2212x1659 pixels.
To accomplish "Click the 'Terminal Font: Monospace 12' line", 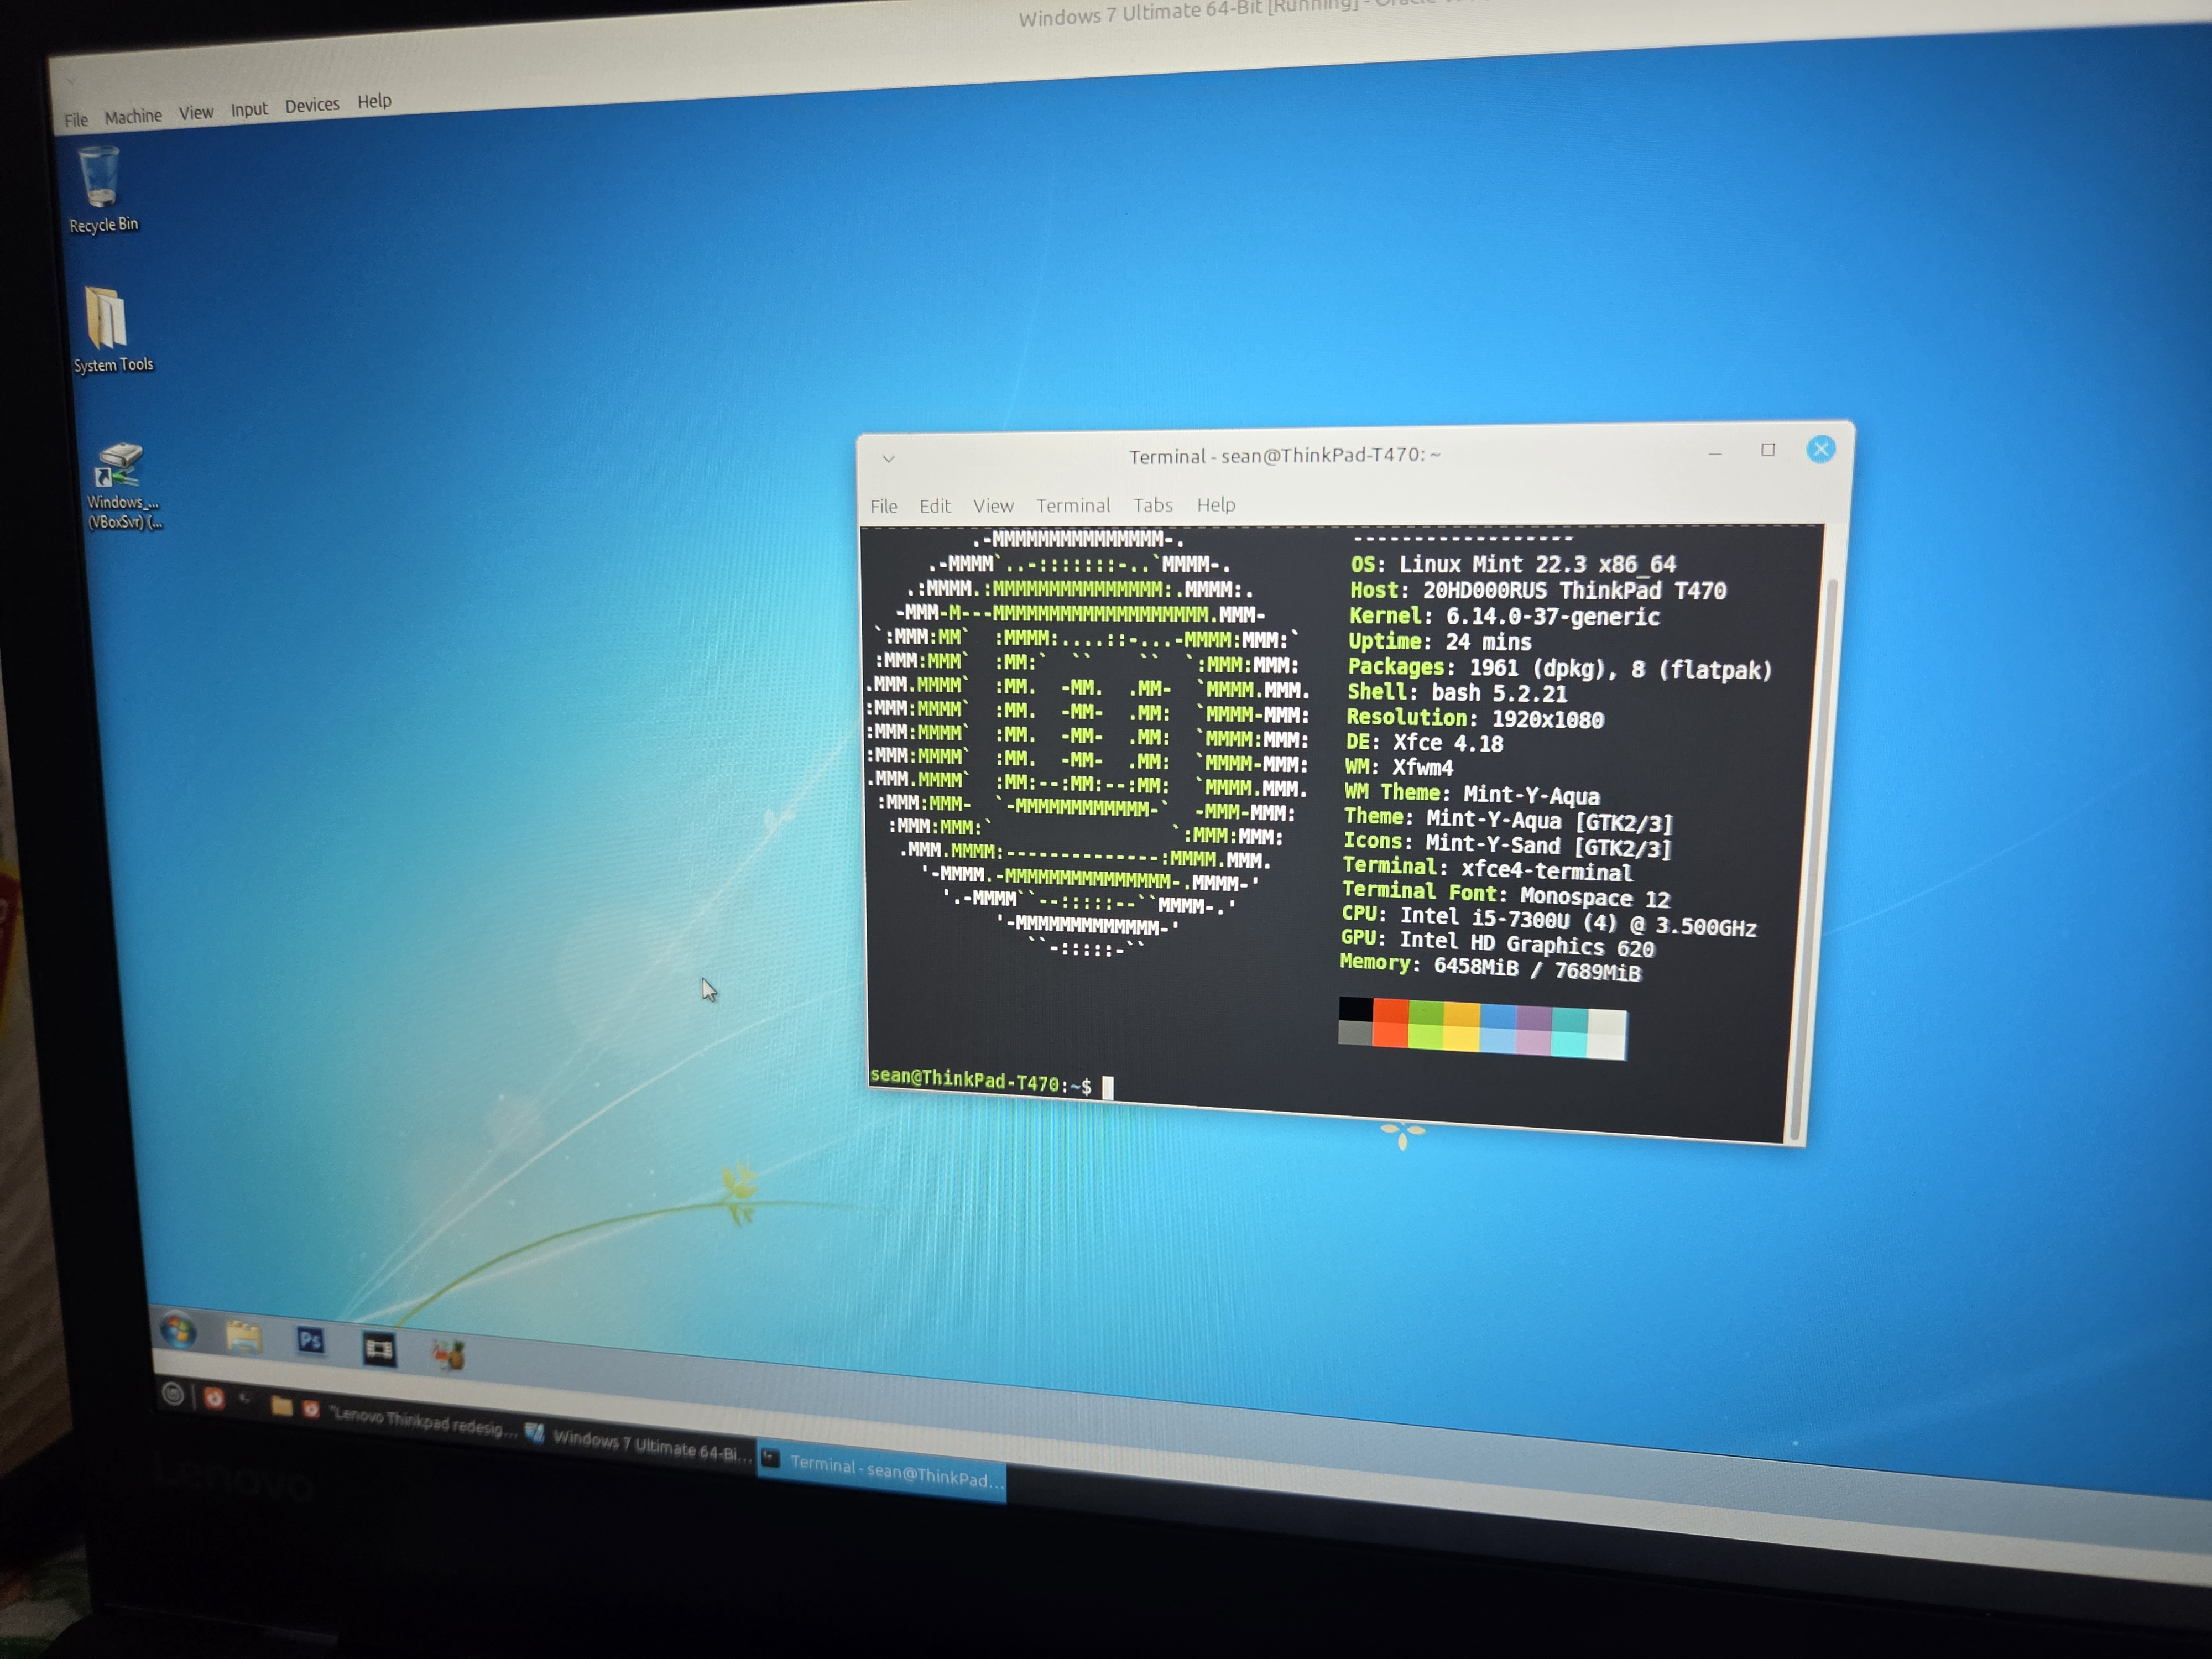I will click(1506, 894).
